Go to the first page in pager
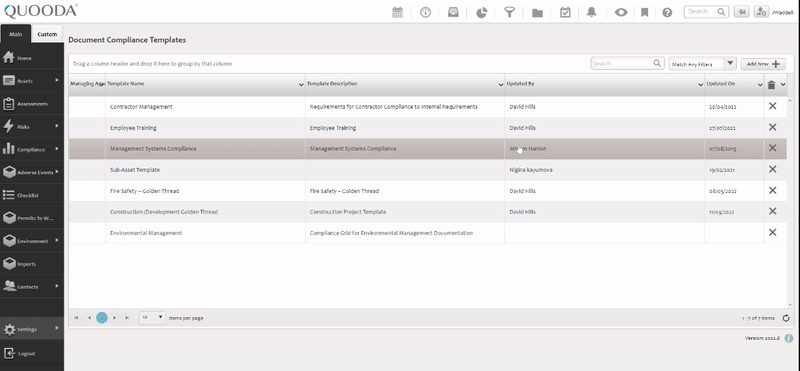The width and height of the screenshot is (800, 371). tap(76, 317)
